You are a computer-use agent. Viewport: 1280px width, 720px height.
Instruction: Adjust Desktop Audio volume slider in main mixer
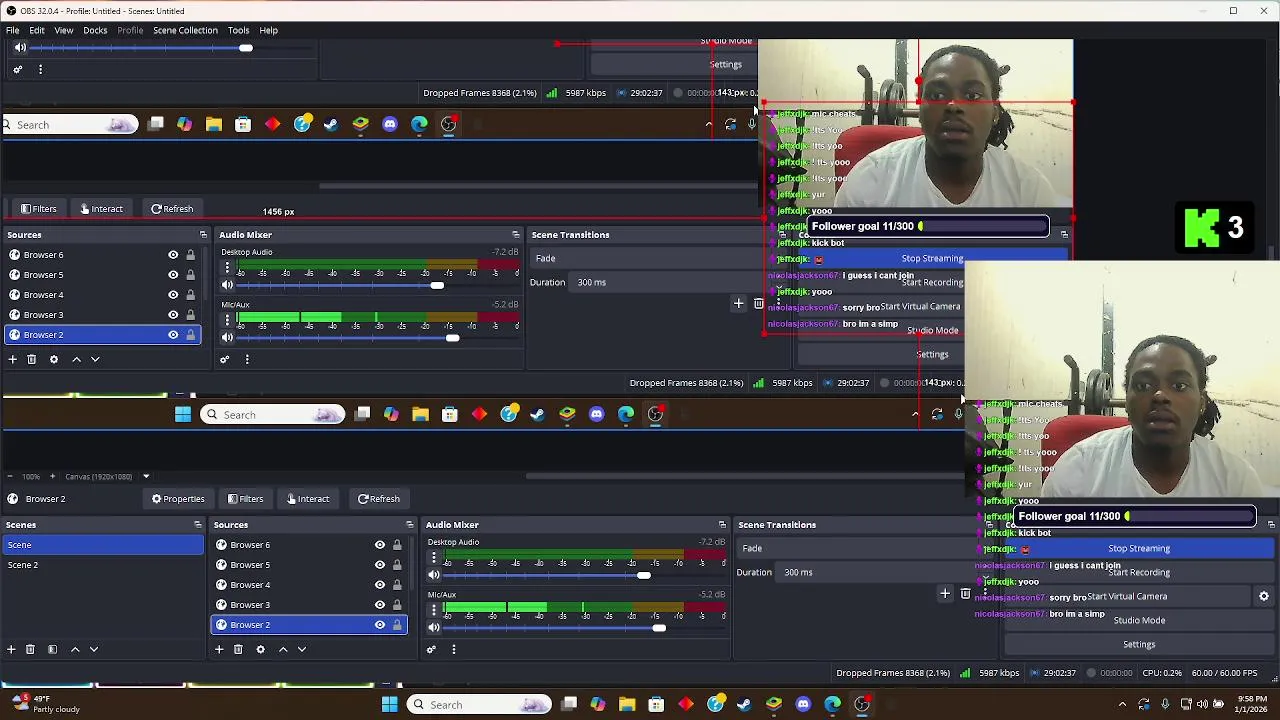(x=643, y=575)
